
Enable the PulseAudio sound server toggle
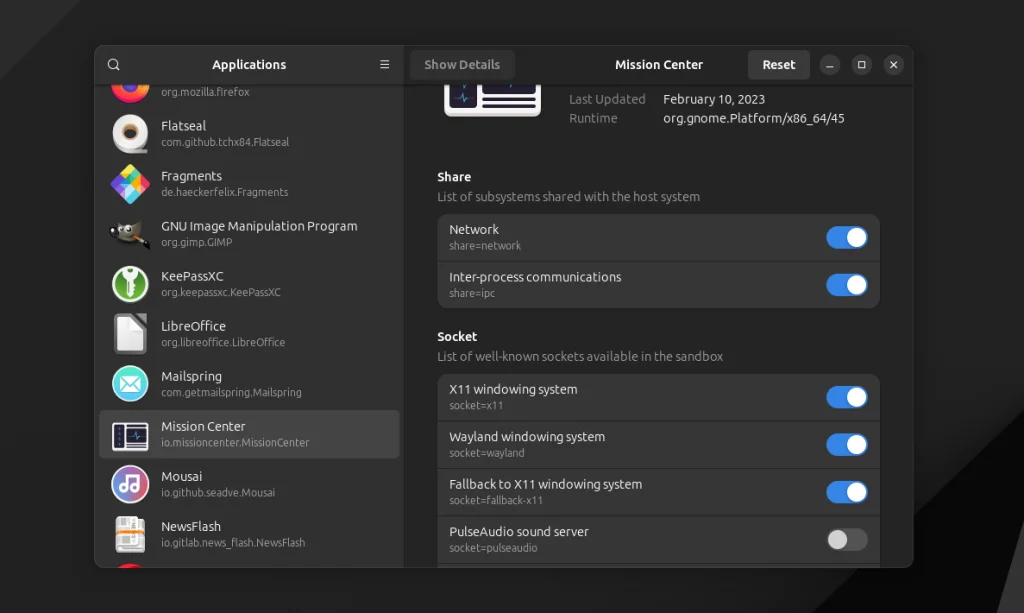tap(846, 540)
